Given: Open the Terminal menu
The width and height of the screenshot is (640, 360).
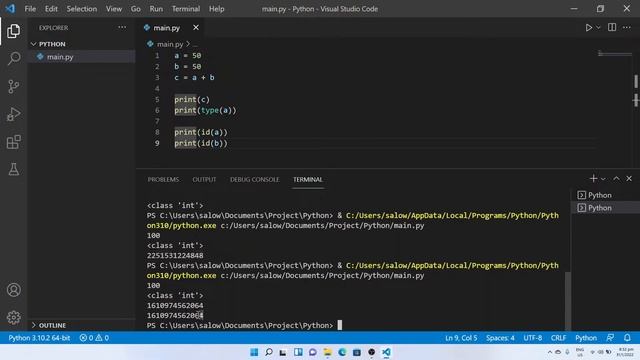Looking at the screenshot, I should coord(186,9).
